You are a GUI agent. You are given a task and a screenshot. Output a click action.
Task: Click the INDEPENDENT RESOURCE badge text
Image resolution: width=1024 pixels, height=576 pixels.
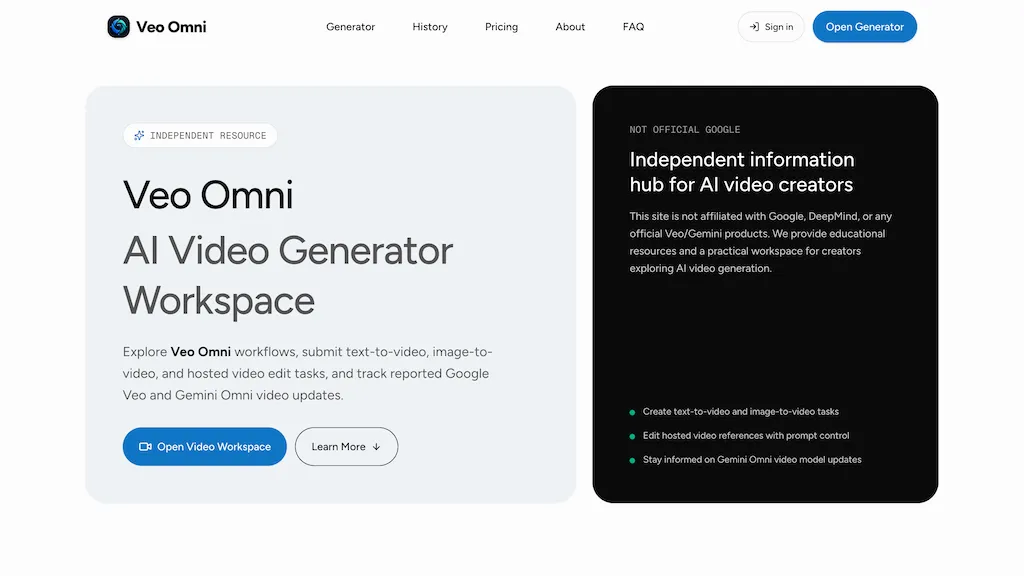pos(208,136)
